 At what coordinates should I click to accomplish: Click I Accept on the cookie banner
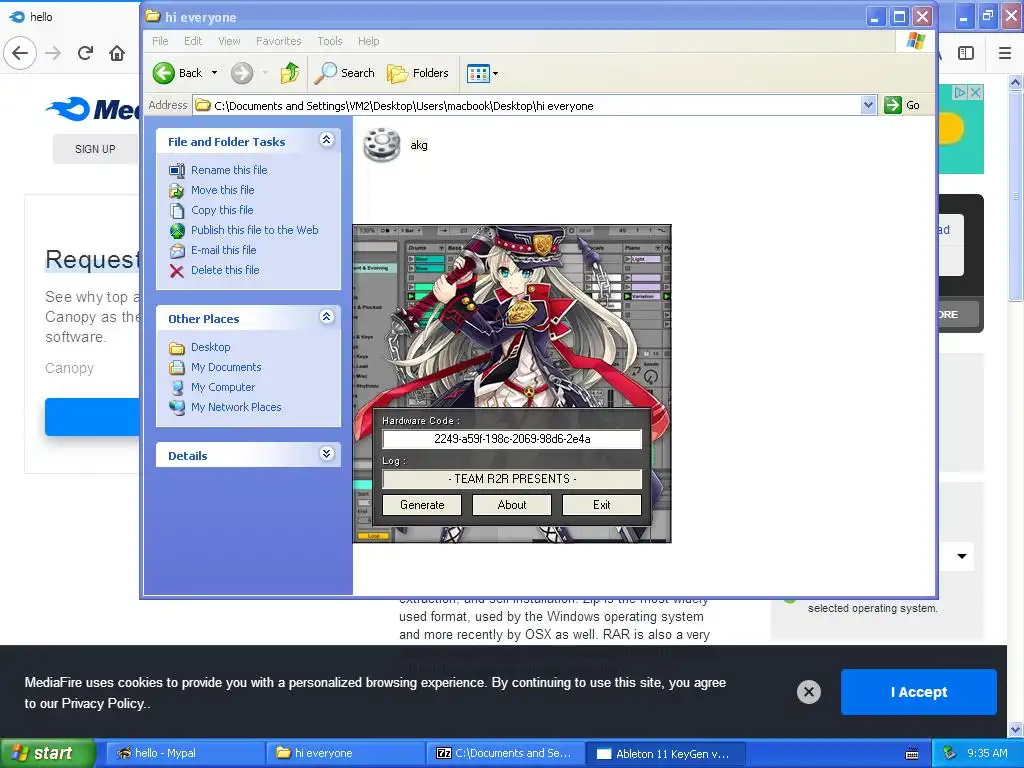pyautogui.click(x=919, y=692)
